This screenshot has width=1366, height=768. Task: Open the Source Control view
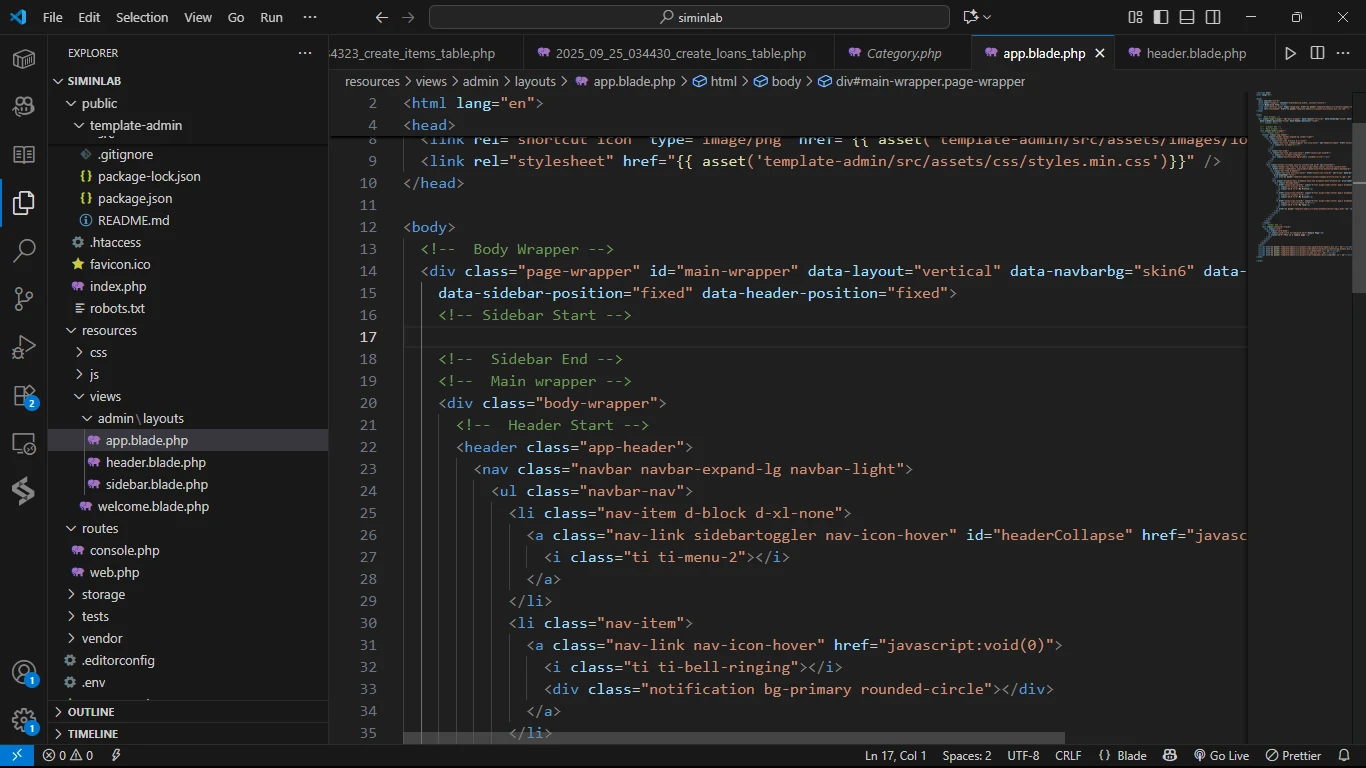point(24,298)
